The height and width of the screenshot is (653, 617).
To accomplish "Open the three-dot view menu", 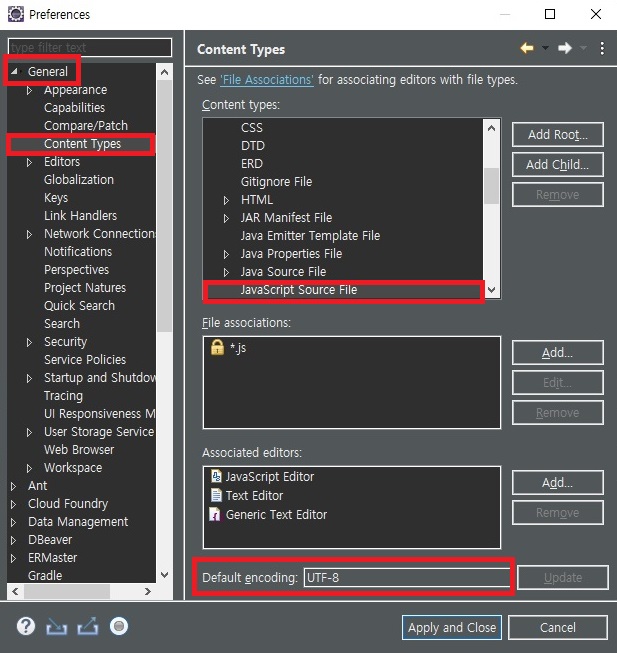I will click(602, 48).
